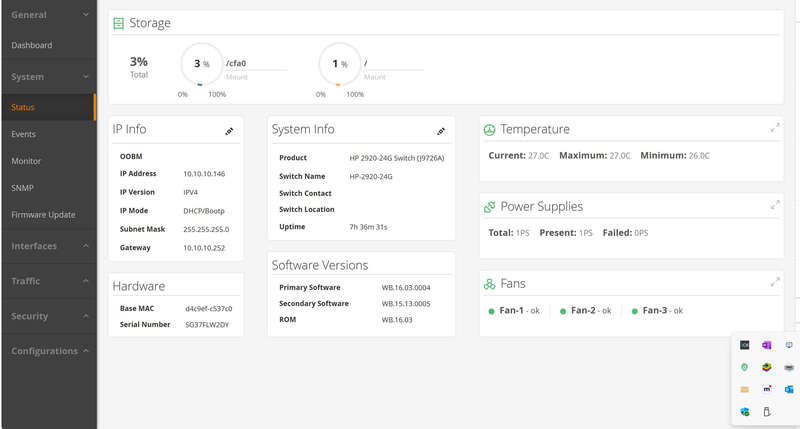Open the Monitor page

coord(26,161)
